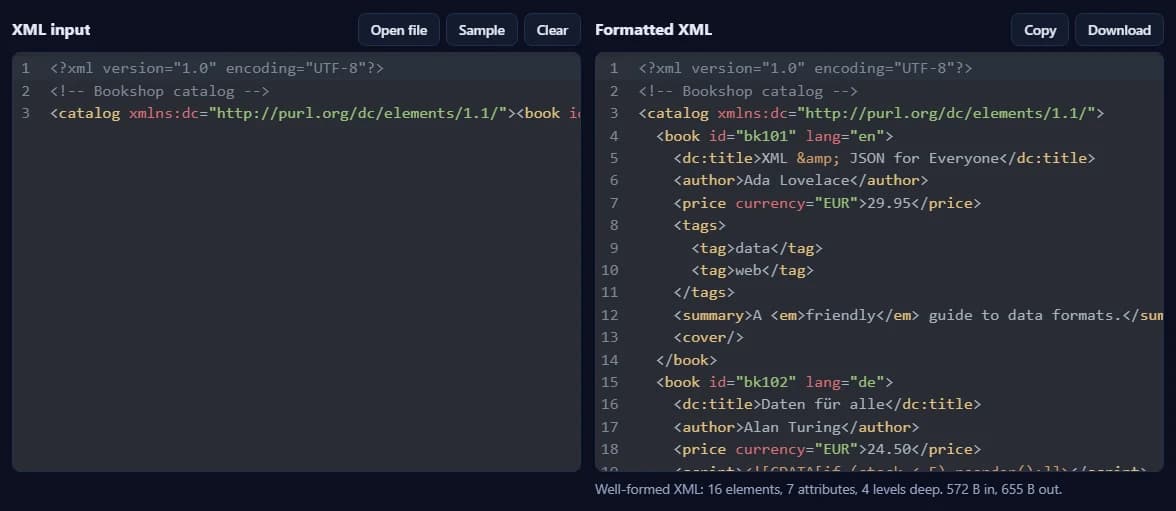1176x511 pixels.
Task: Click the tag web line
Action: pos(752,270)
